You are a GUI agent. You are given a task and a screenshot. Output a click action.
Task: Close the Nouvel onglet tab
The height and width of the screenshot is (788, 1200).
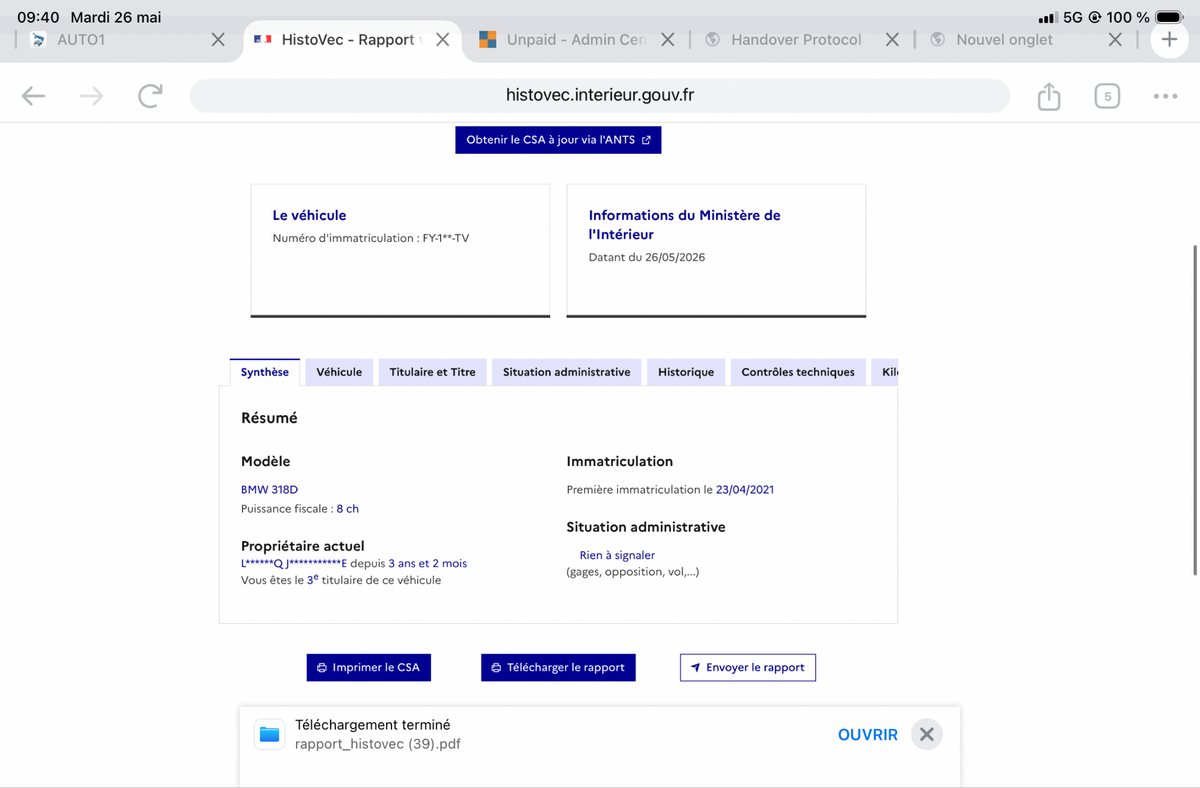click(x=1116, y=40)
